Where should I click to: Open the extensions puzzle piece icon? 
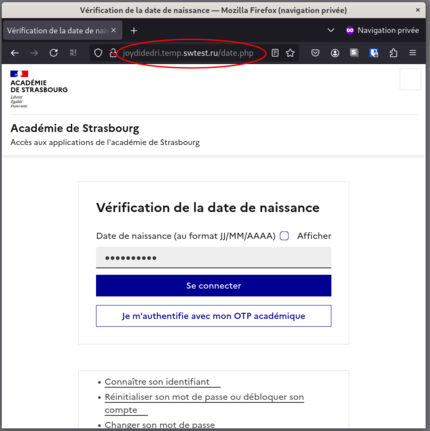tap(393, 53)
